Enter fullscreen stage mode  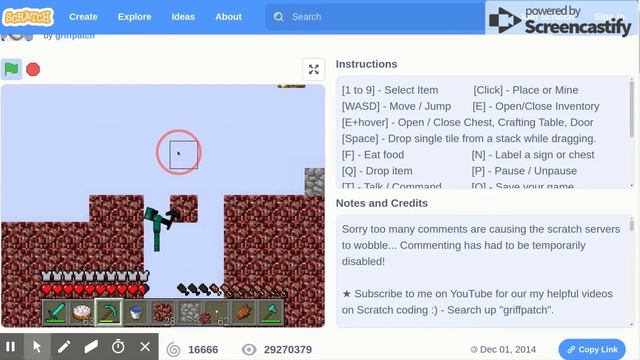click(x=313, y=69)
